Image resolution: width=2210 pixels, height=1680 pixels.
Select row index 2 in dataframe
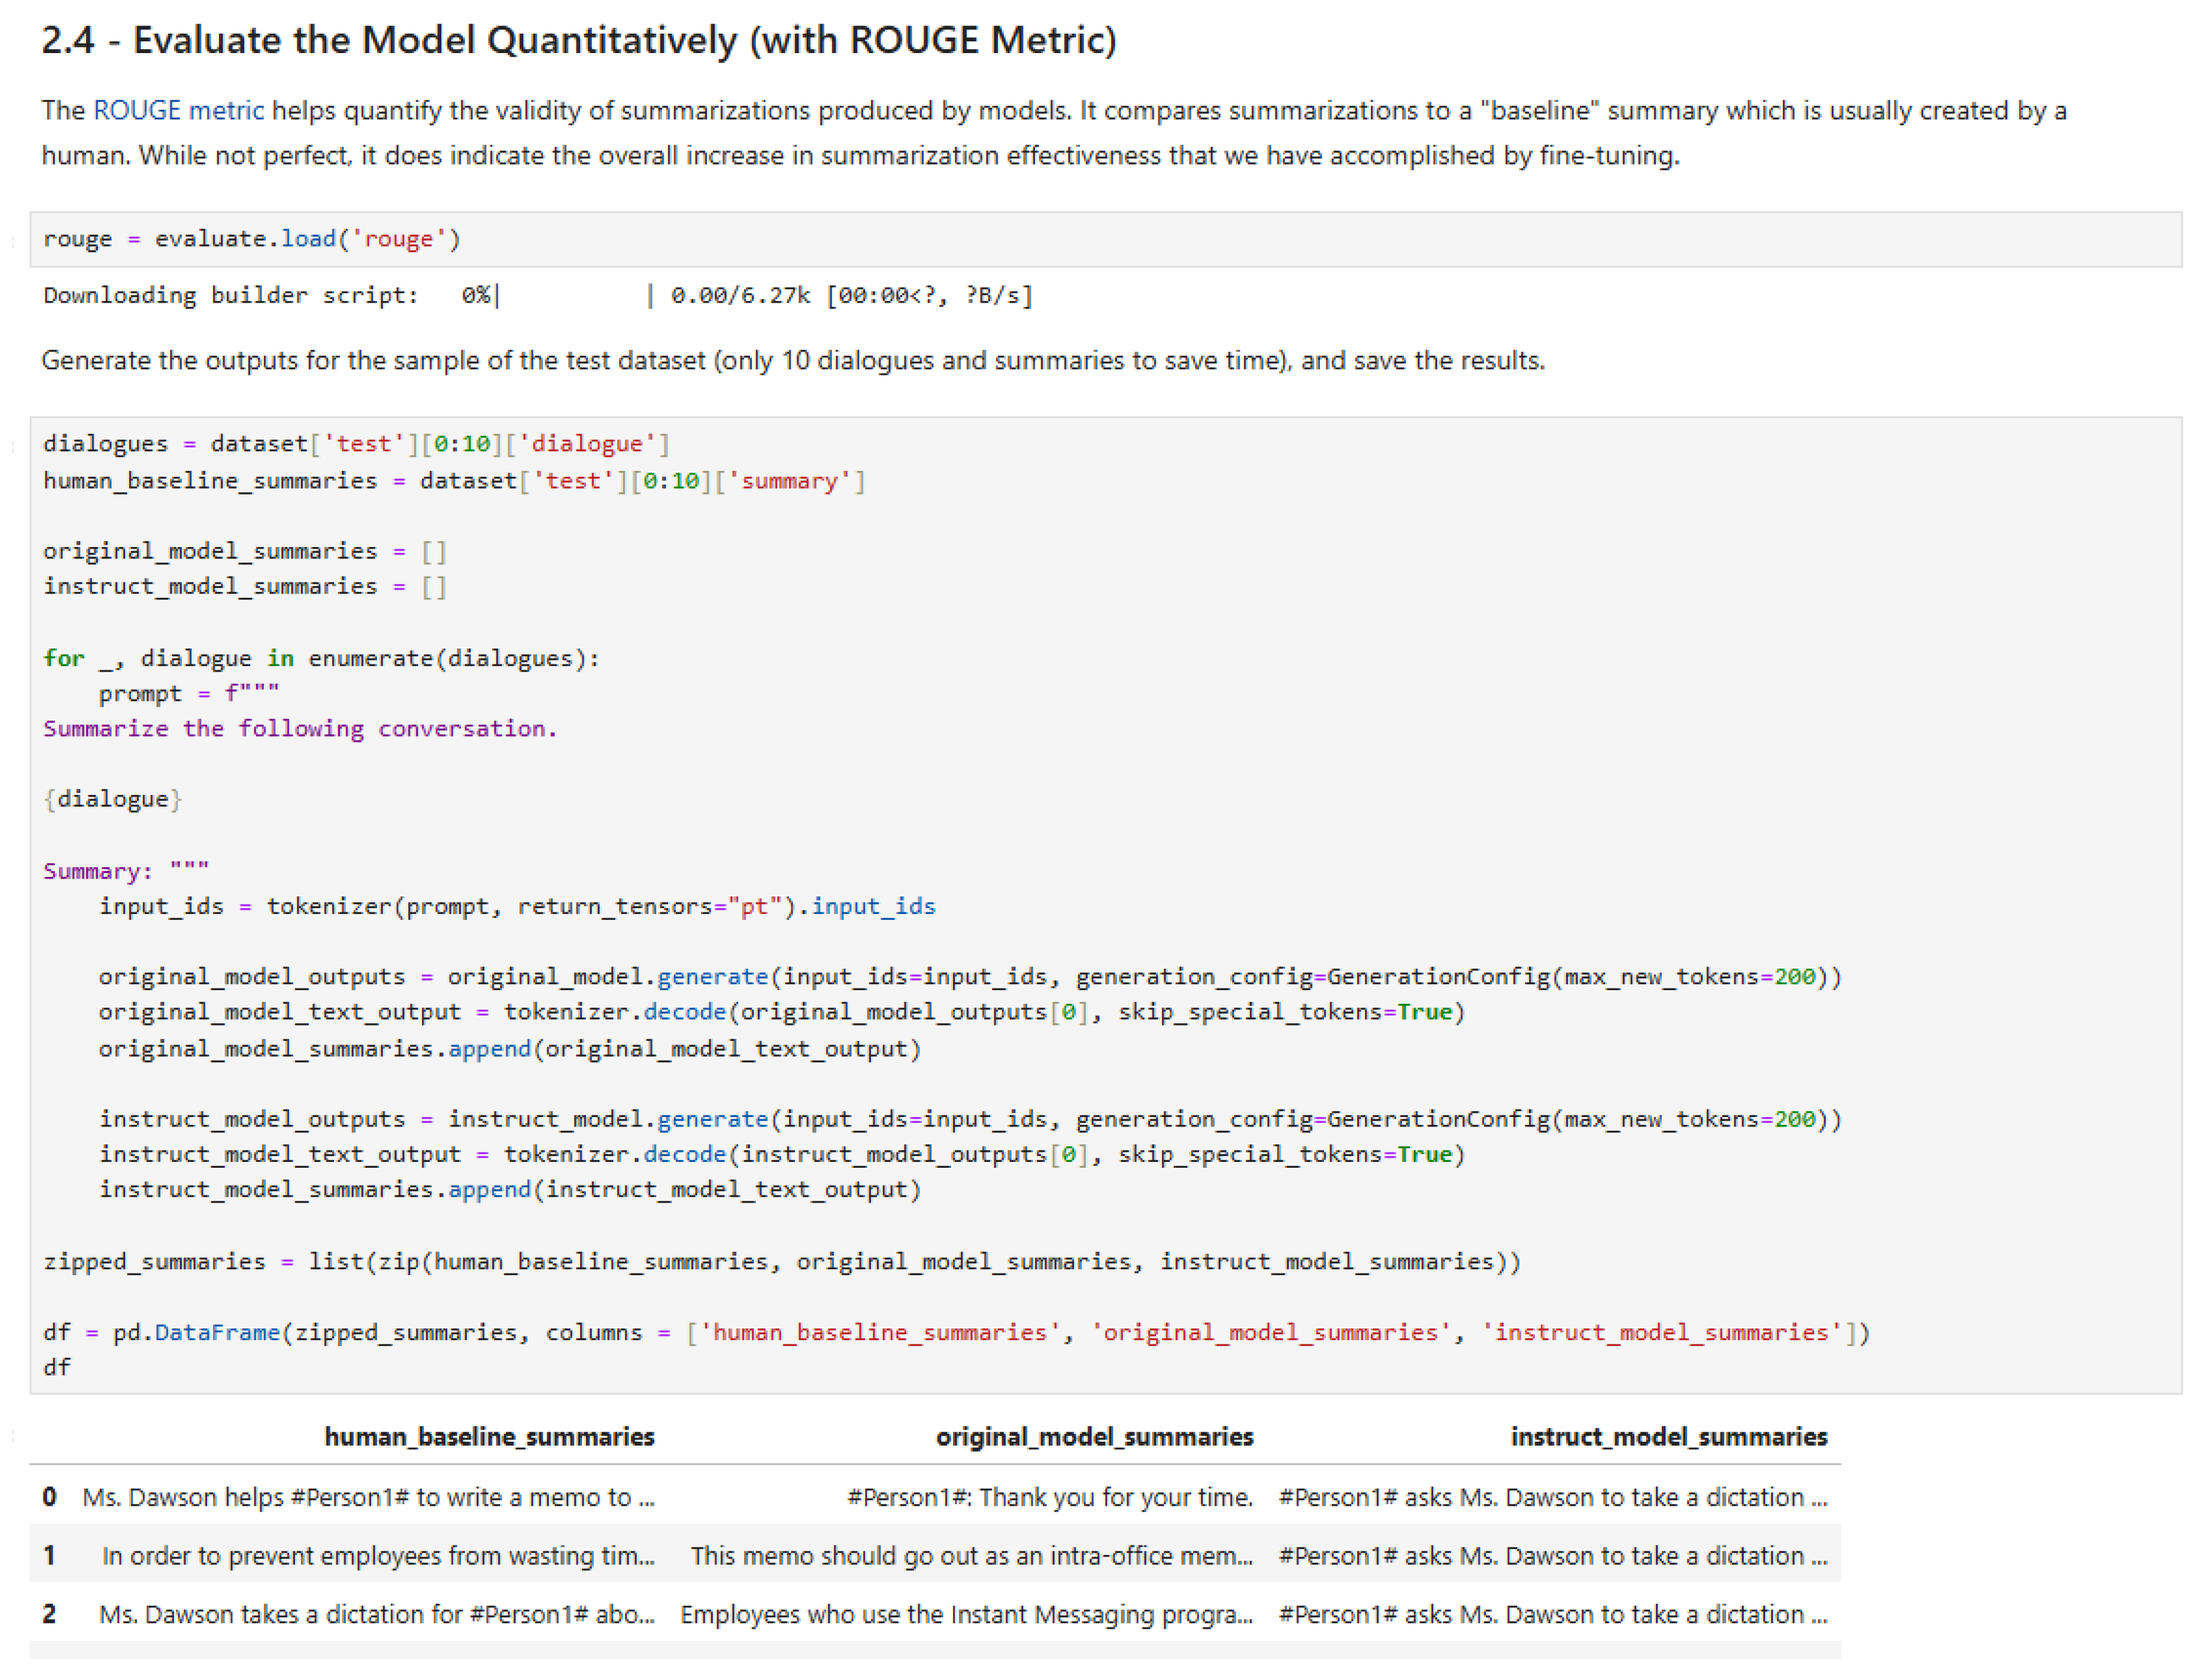(49, 1614)
